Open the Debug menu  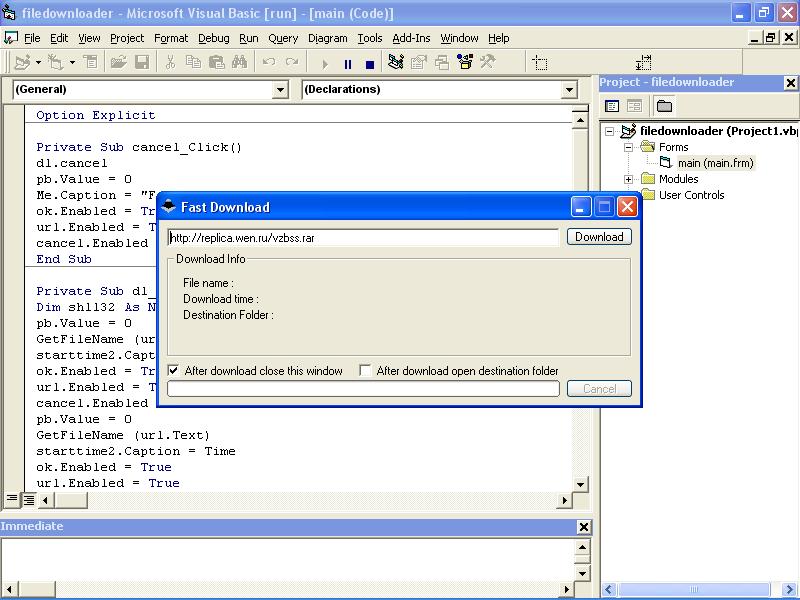coord(213,38)
